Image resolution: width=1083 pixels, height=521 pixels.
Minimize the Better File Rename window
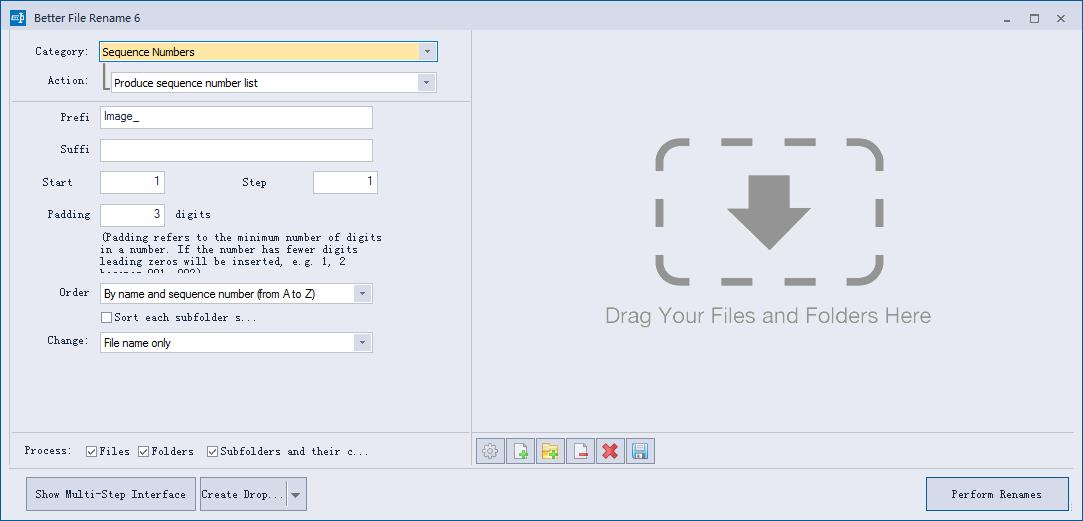point(1008,19)
